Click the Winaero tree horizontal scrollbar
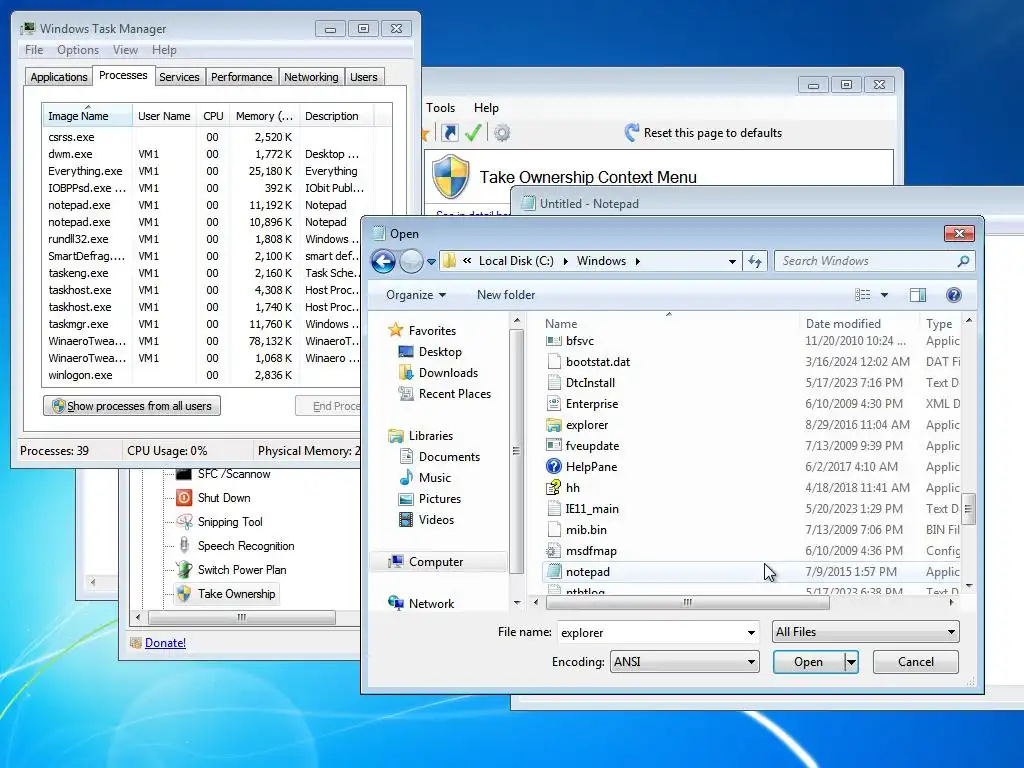 242,617
